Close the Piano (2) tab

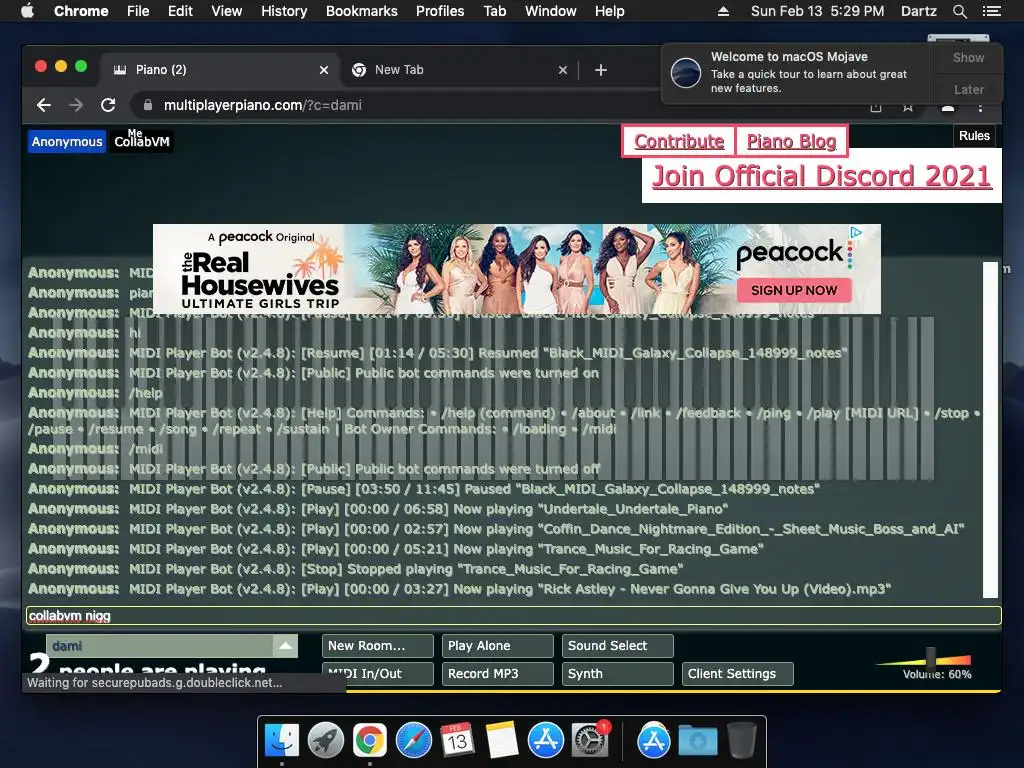(x=324, y=70)
